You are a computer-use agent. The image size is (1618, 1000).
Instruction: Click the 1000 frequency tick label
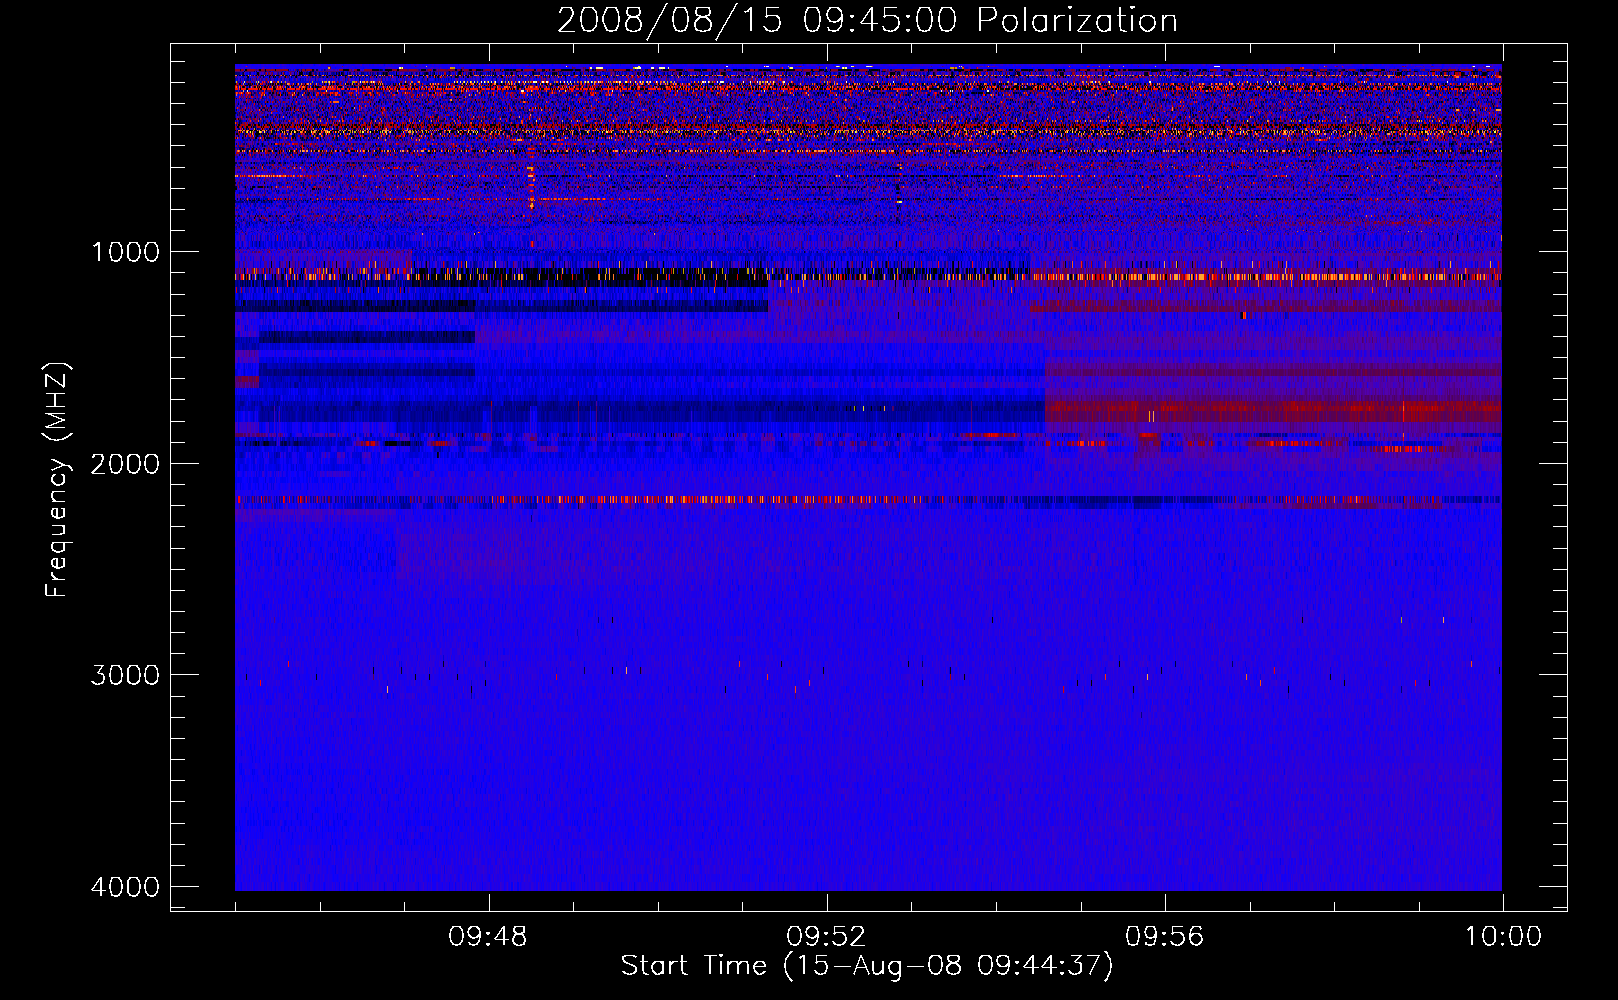126,251
